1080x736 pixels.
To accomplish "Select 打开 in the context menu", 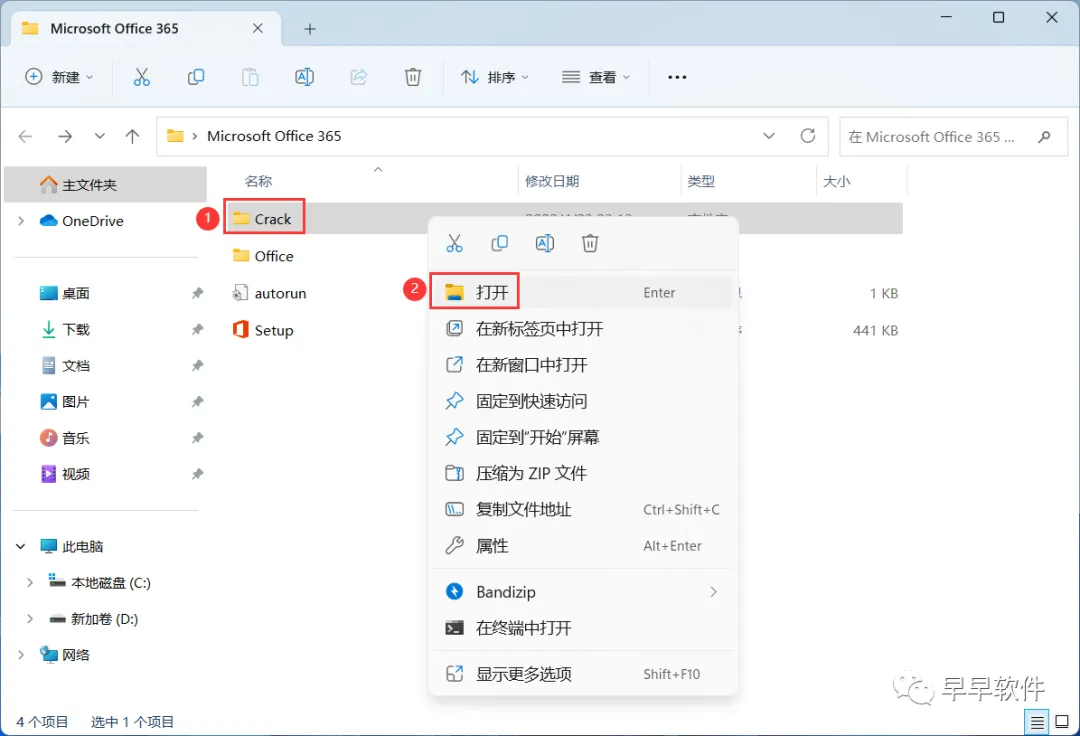I will tap(581, 293).
